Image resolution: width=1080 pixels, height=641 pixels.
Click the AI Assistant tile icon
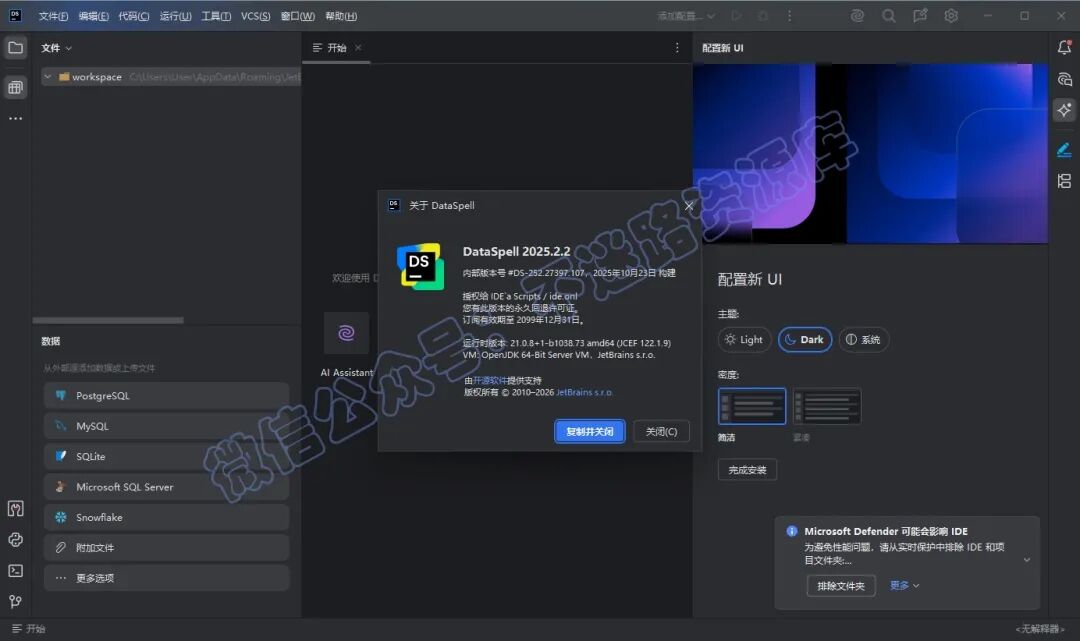point(346,333)
